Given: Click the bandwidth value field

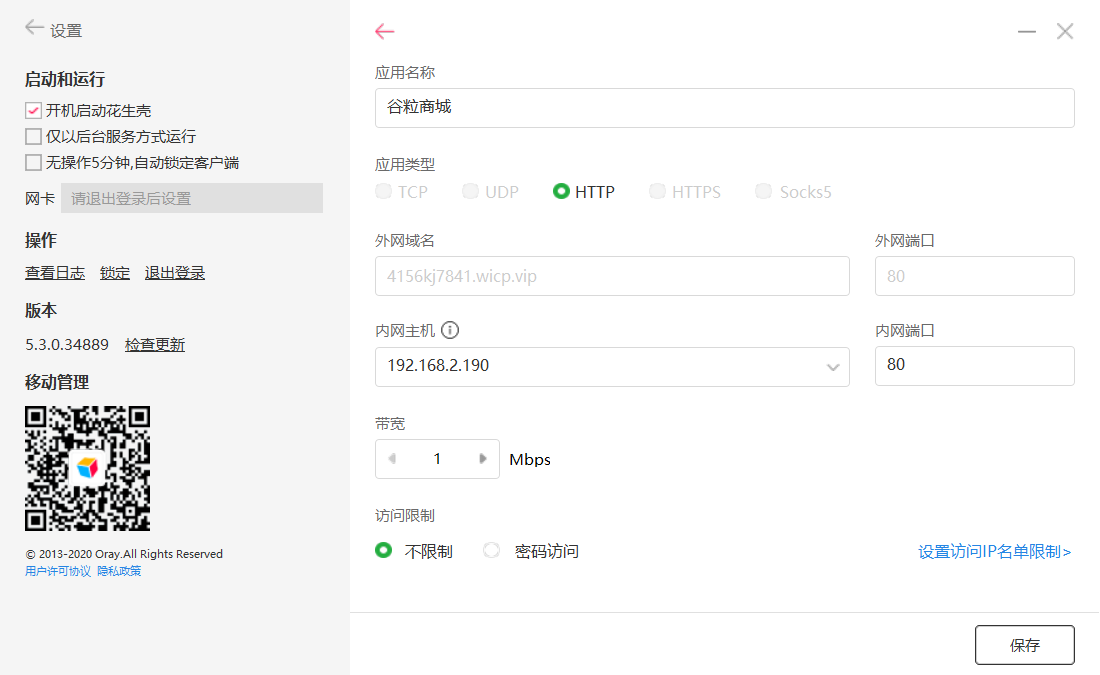Looking at the screenshot, I should point(437,459).
